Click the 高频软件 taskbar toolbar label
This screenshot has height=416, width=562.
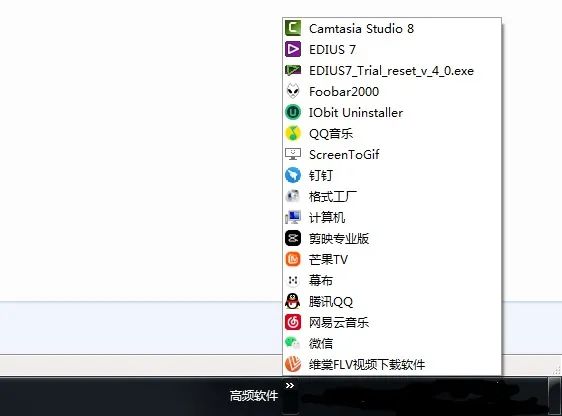(x=254, y=396)
